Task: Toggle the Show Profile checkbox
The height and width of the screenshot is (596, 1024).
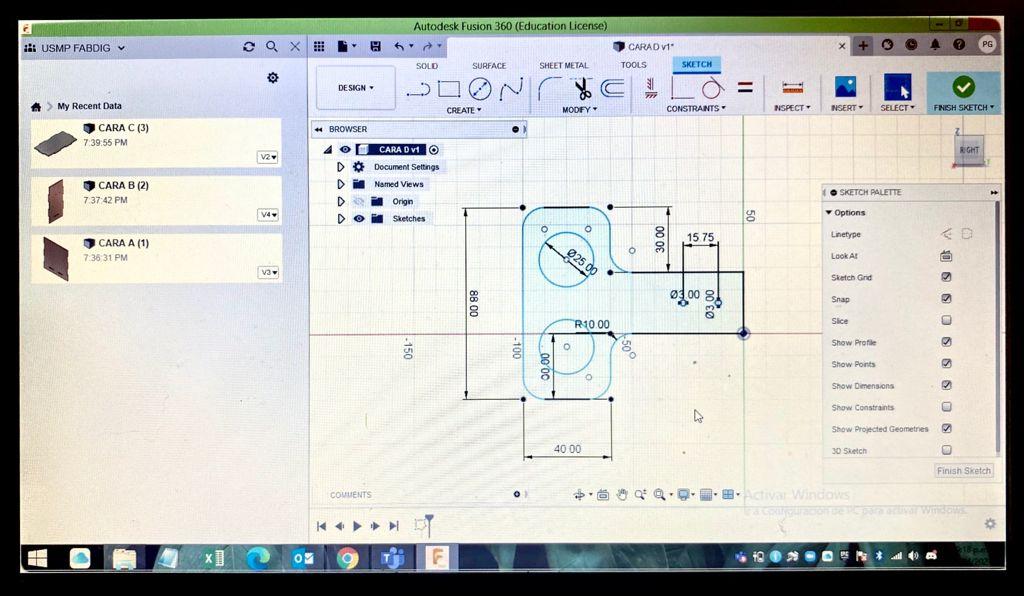Action: tap(946, 341)
